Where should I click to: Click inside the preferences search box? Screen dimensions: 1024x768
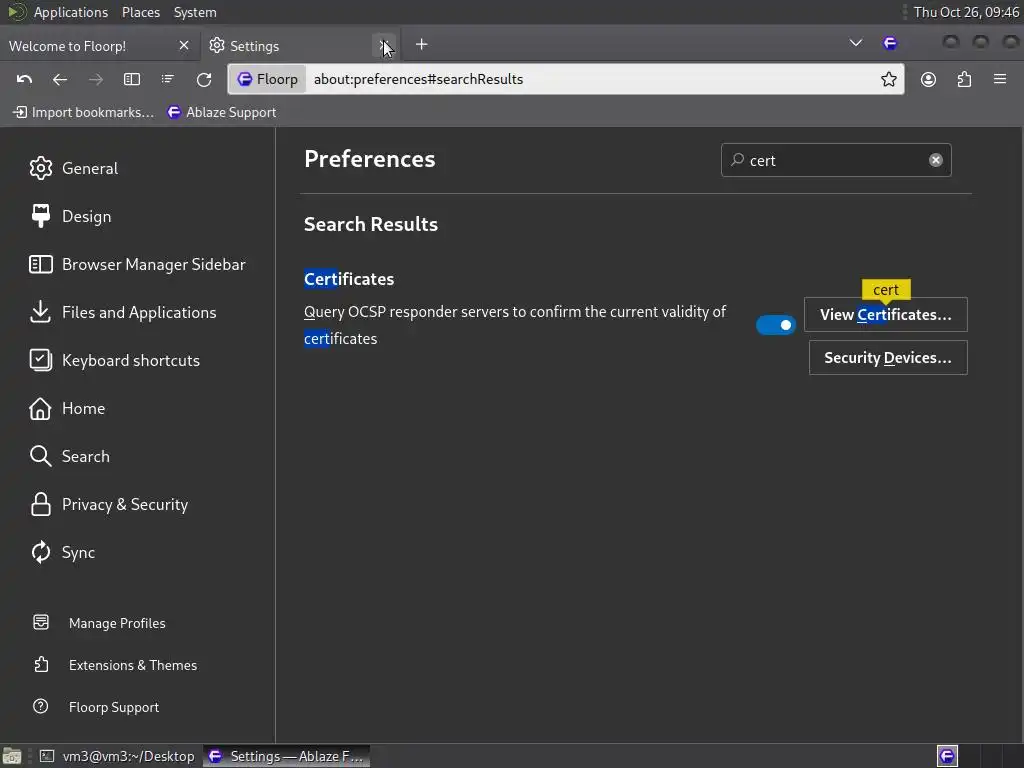[x=835, y=160]
